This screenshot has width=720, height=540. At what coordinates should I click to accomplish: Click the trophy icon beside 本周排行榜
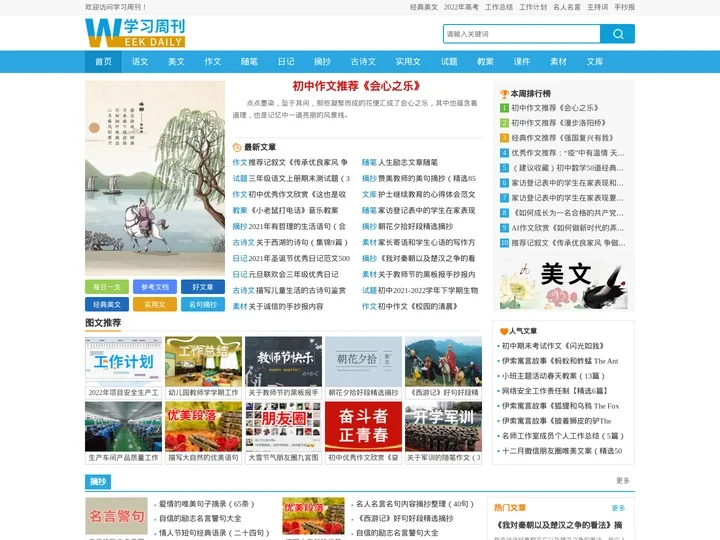504,94
